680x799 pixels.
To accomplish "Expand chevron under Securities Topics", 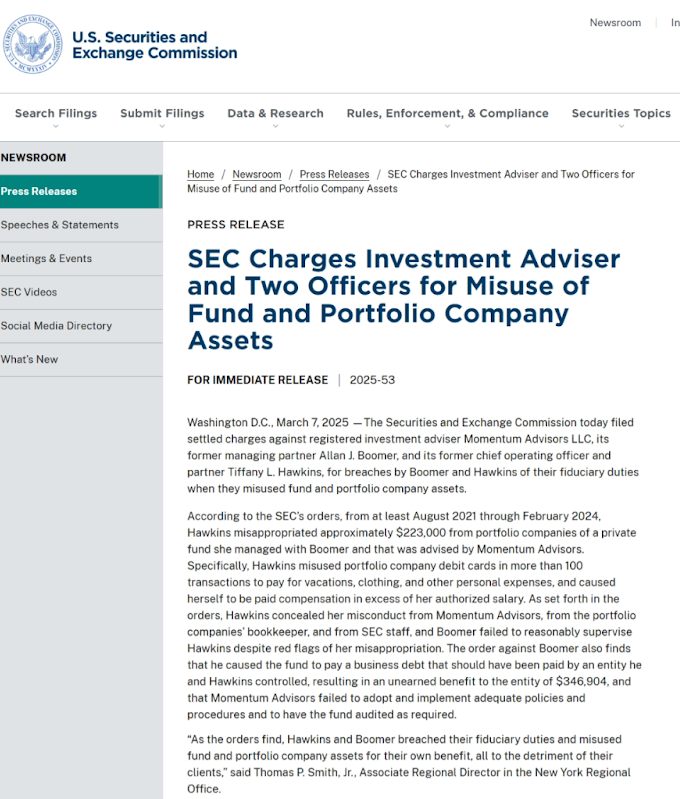I will [621, 126].
